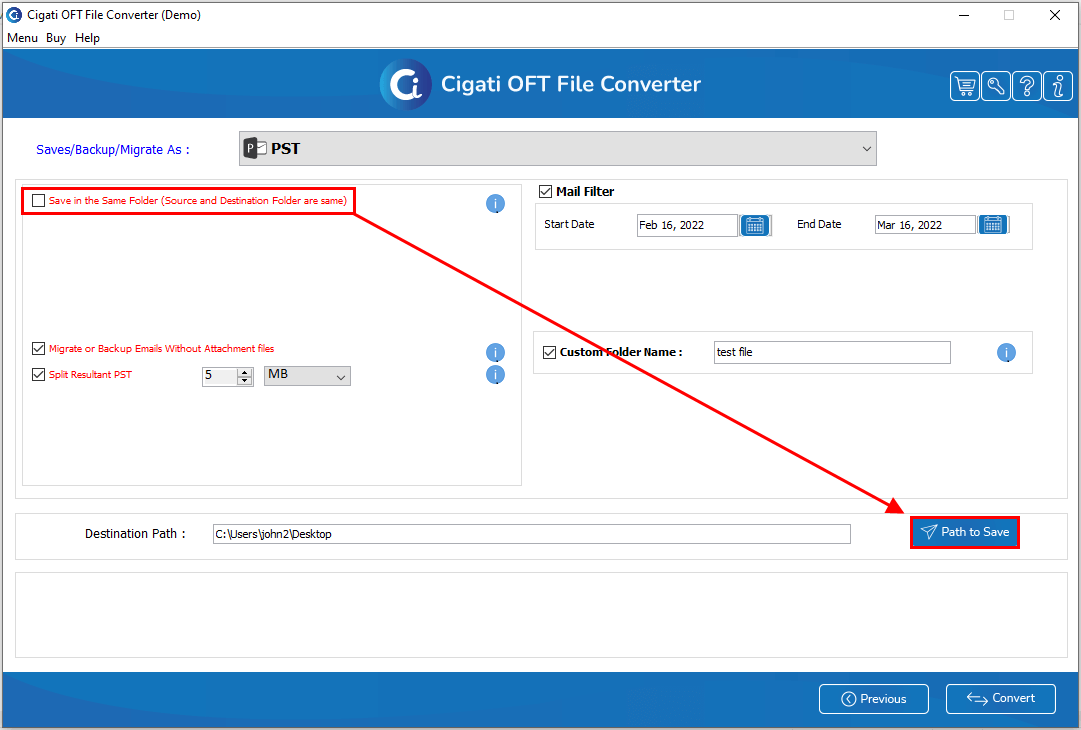This screenshot has width=1081, height=730.
Task: Open the Buy menu
Action: pyautogui.click(x=56, y=38)
